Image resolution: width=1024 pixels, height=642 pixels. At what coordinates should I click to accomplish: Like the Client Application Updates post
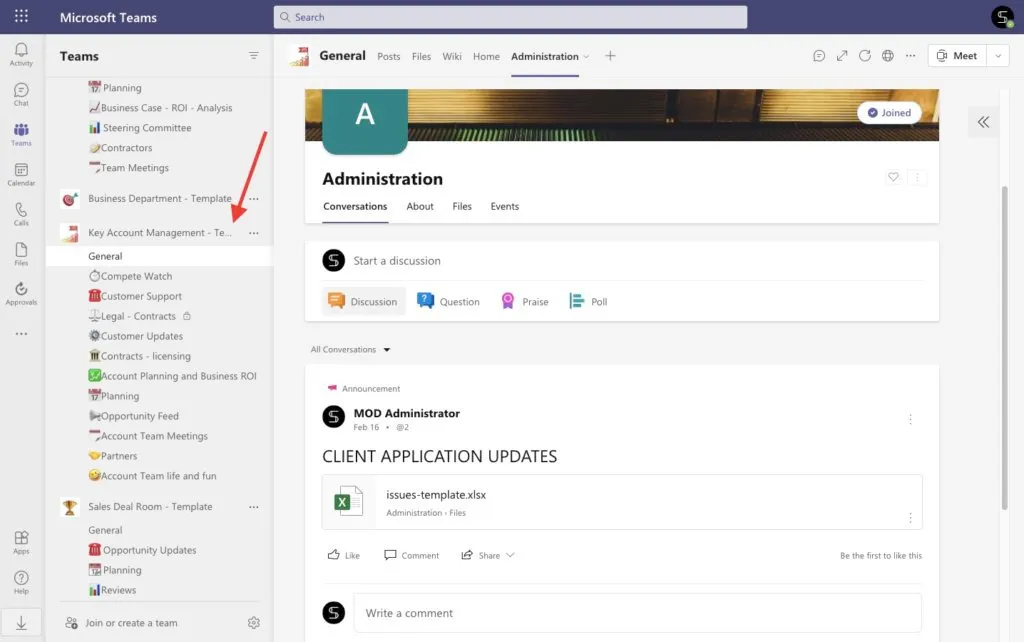coord(344,555)
